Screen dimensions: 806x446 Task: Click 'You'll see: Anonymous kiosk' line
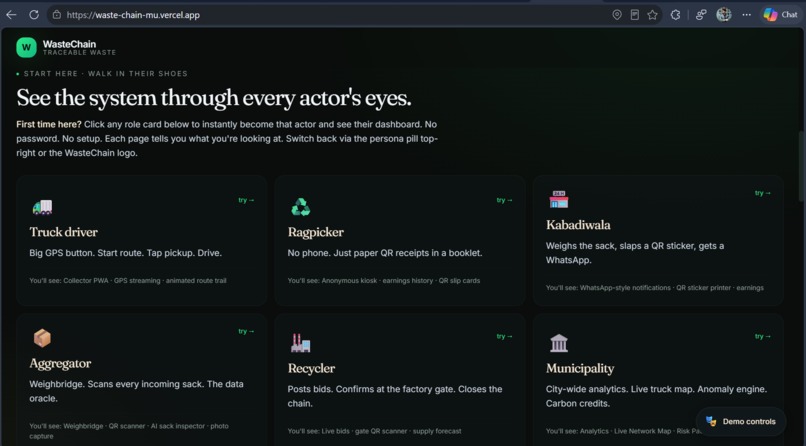[384, 281]
